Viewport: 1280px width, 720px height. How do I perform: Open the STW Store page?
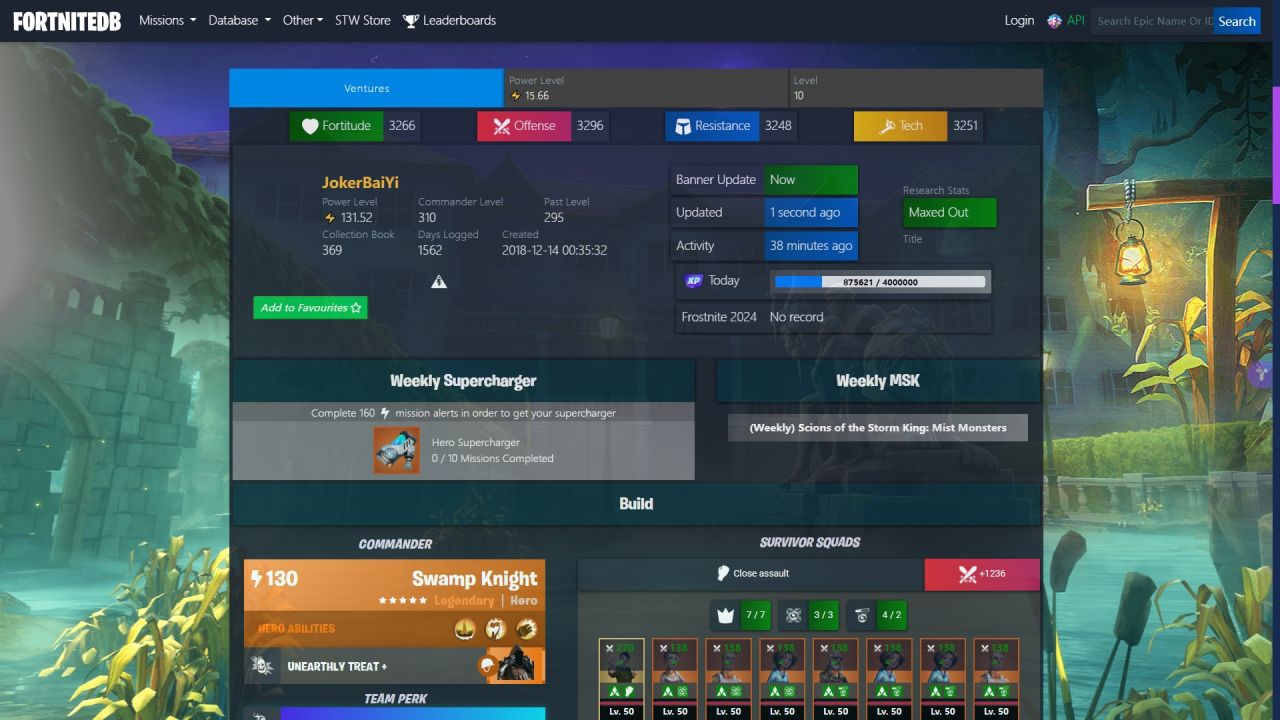click(363, 20)
